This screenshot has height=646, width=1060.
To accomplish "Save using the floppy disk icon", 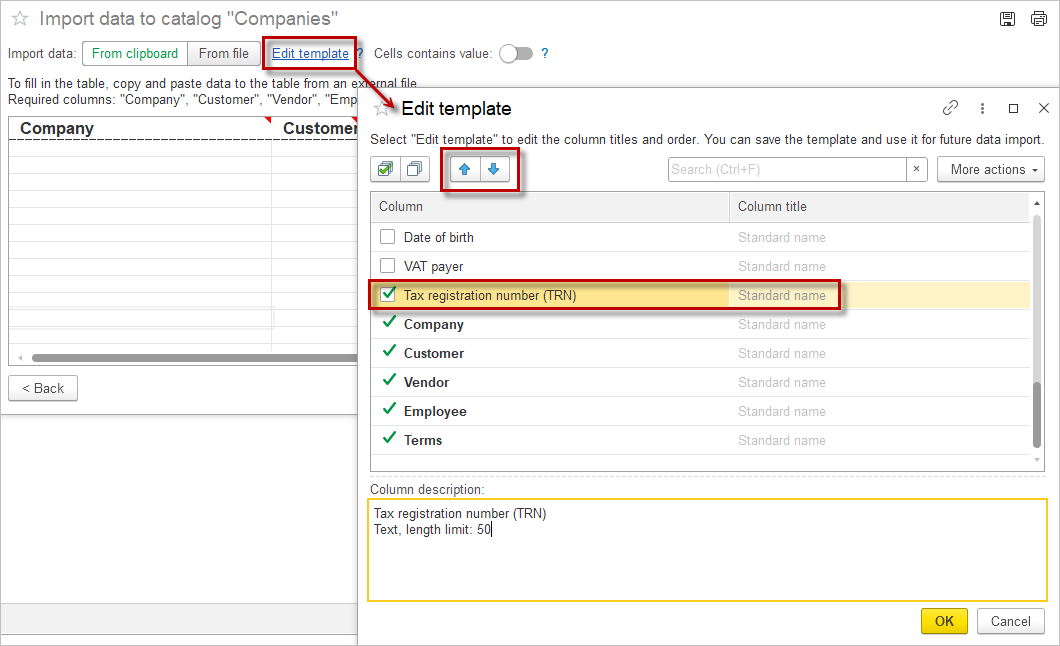I will 1007,18.
